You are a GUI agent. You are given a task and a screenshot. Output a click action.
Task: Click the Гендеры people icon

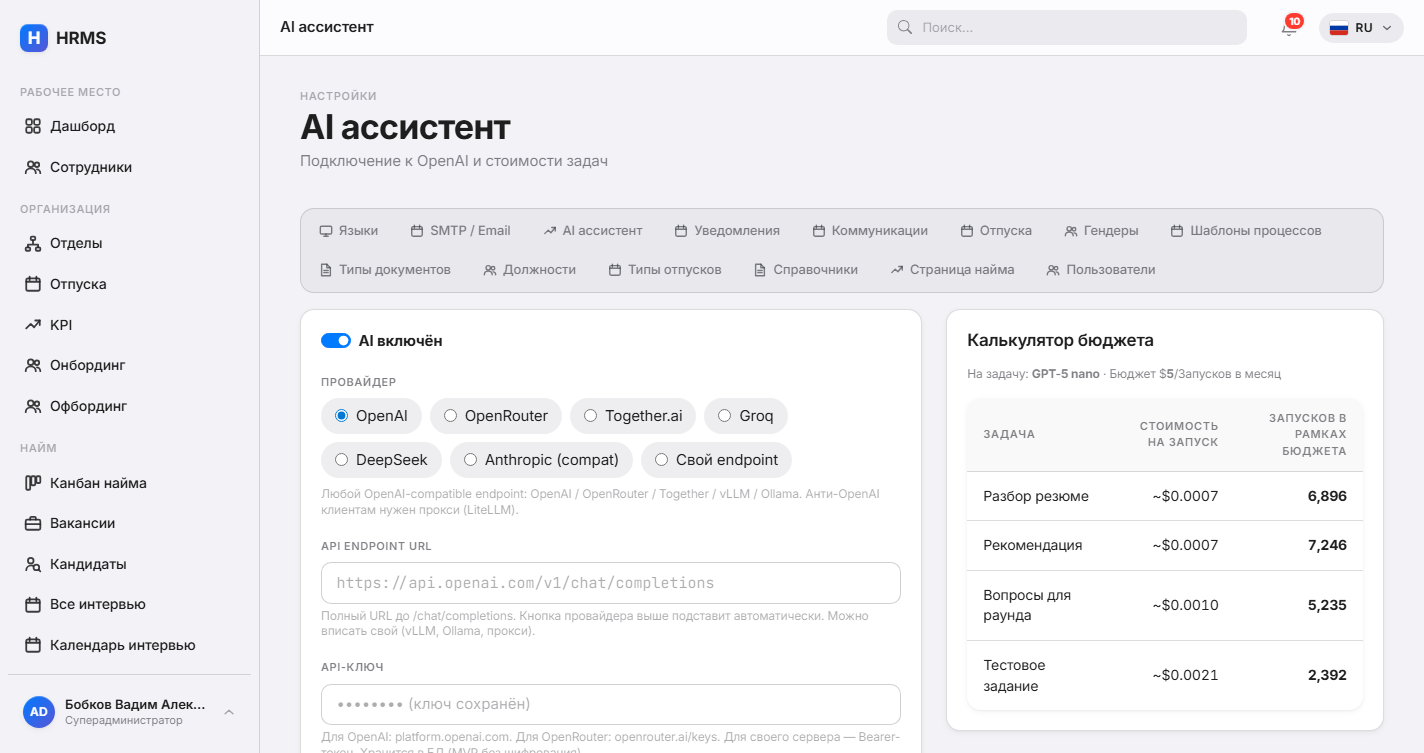coord(1071,231)
